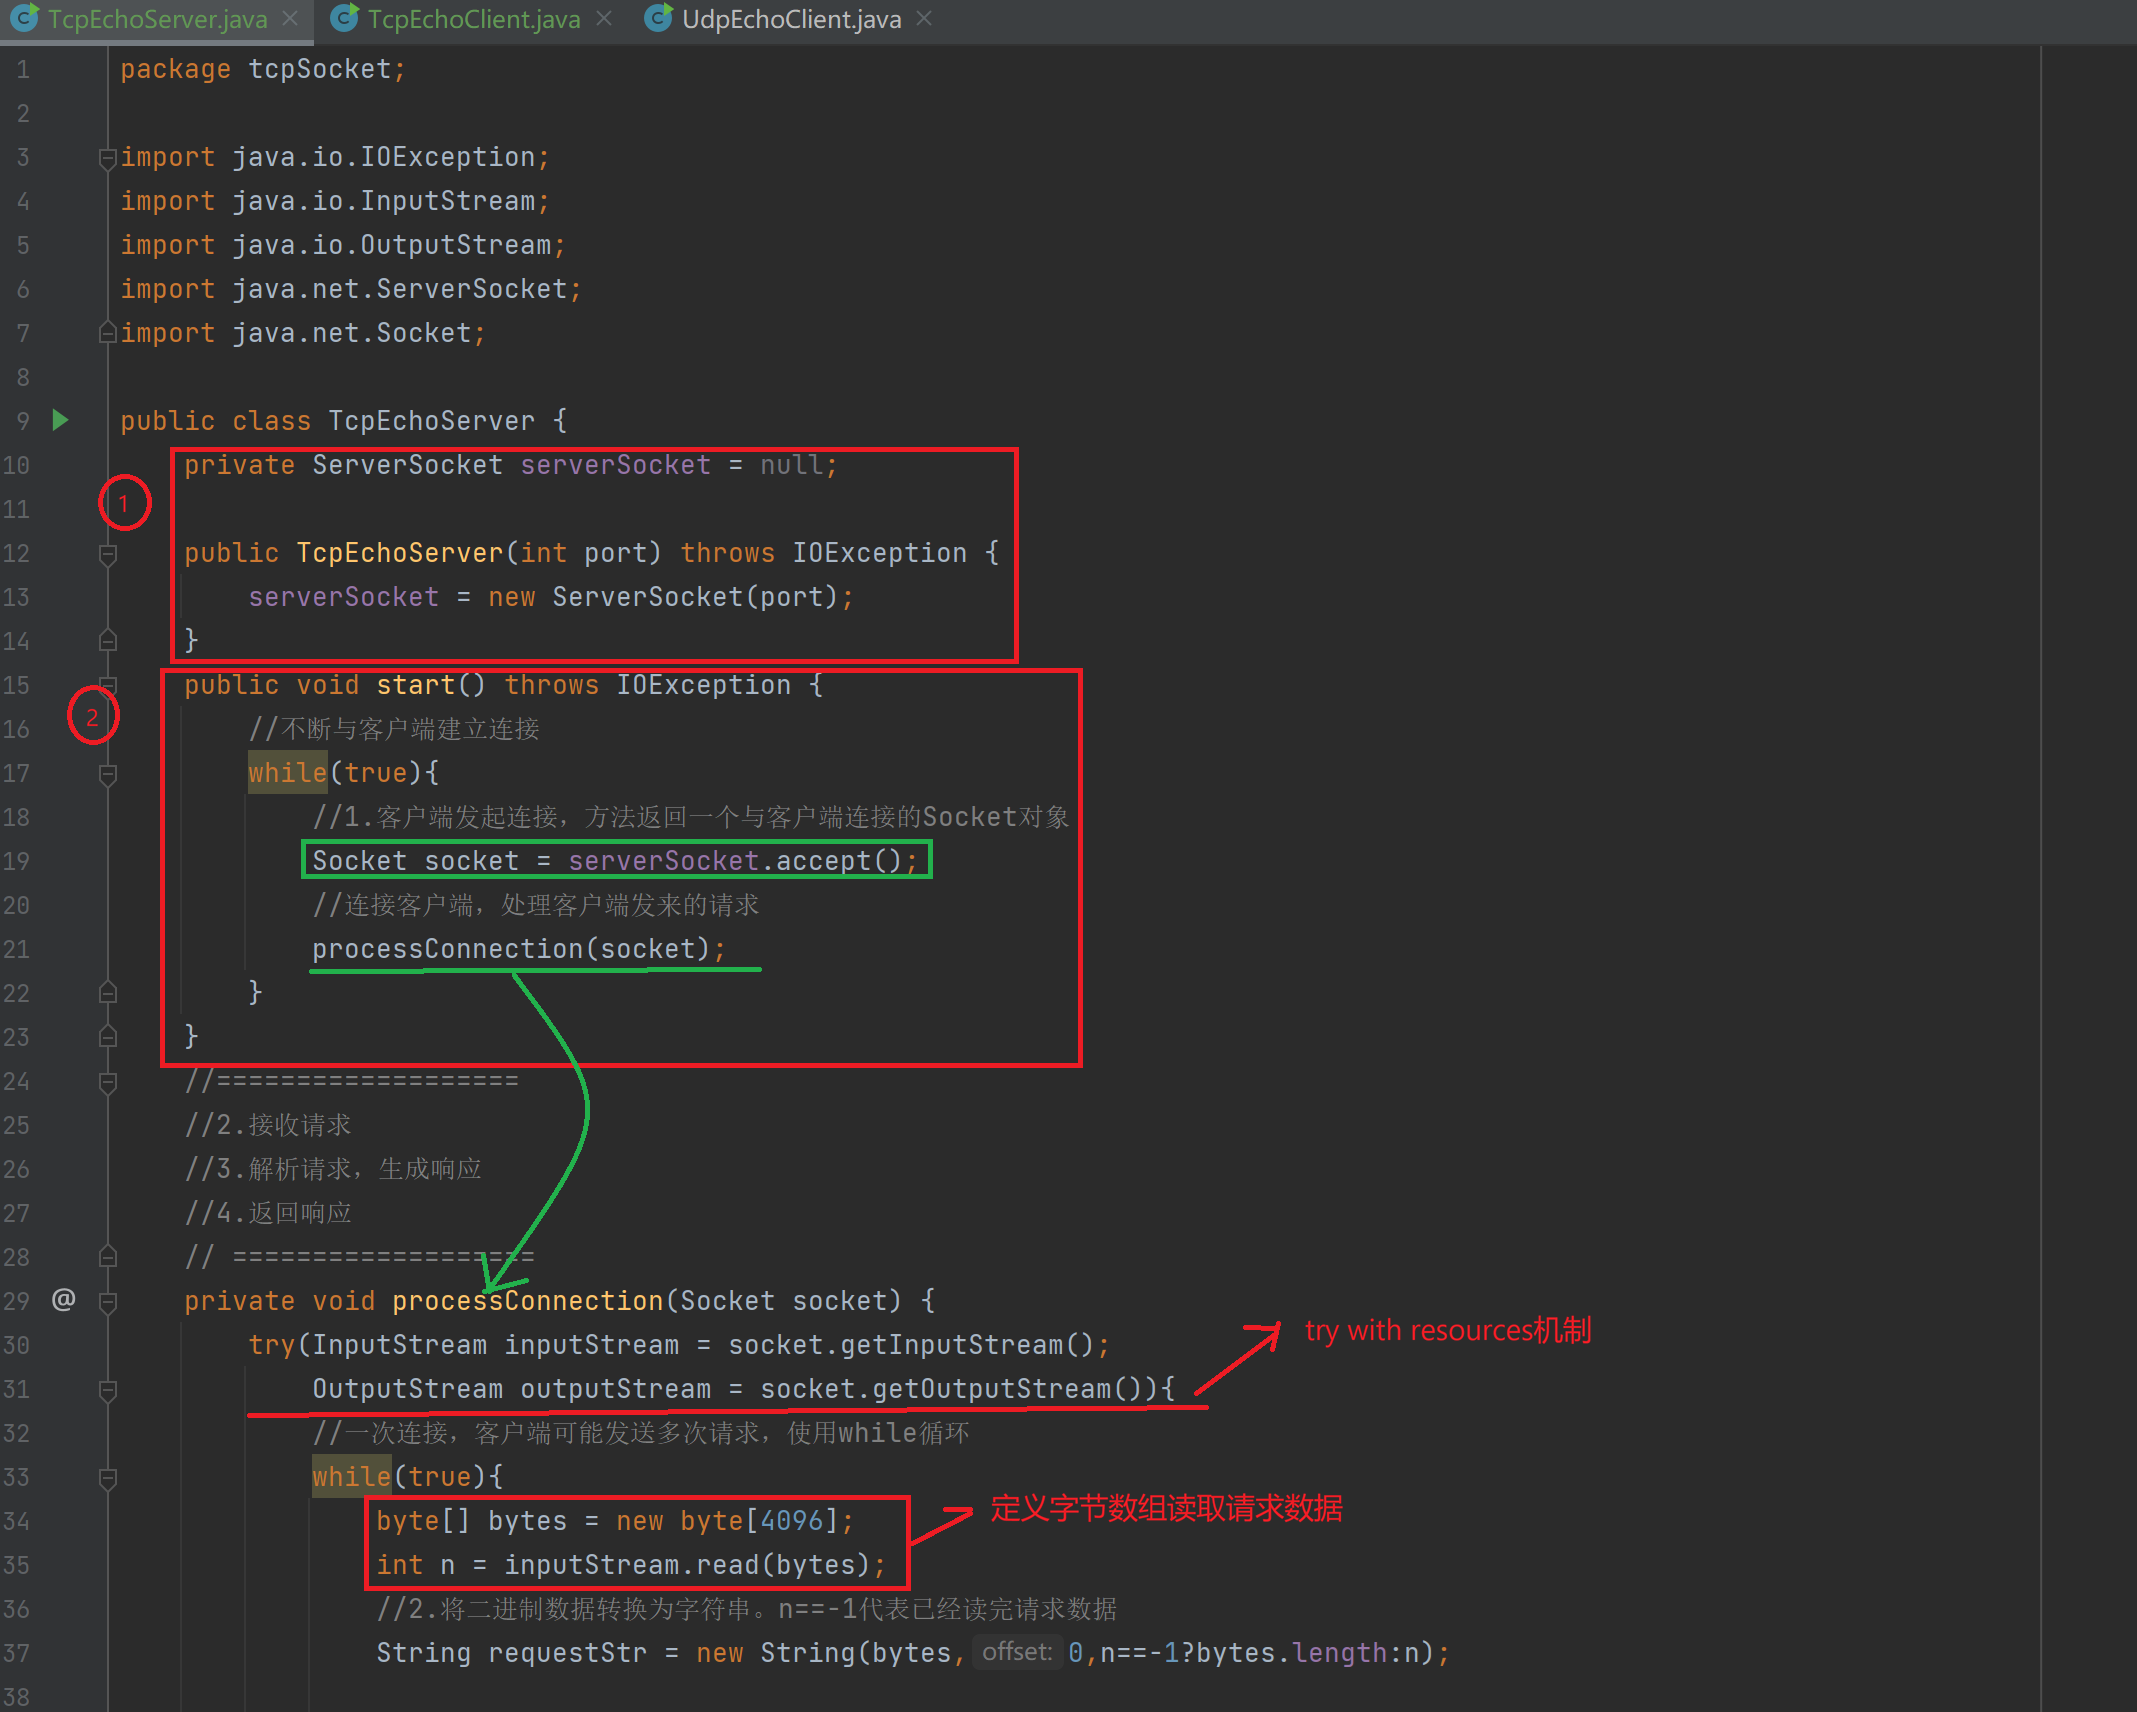Collapse the start() method fold at line 15

point(108,685)
